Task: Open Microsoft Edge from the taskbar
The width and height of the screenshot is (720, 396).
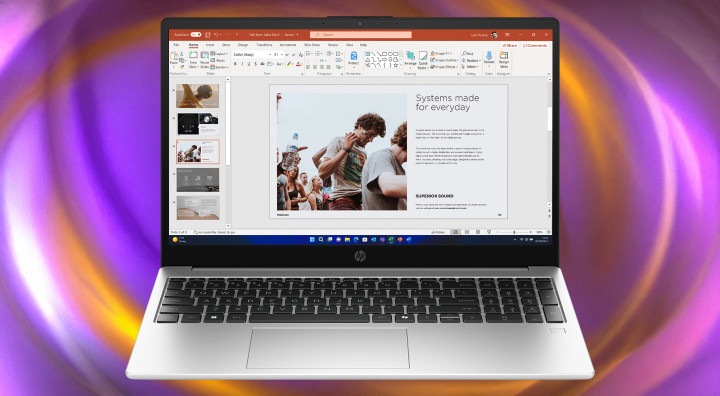Action: 356,239
